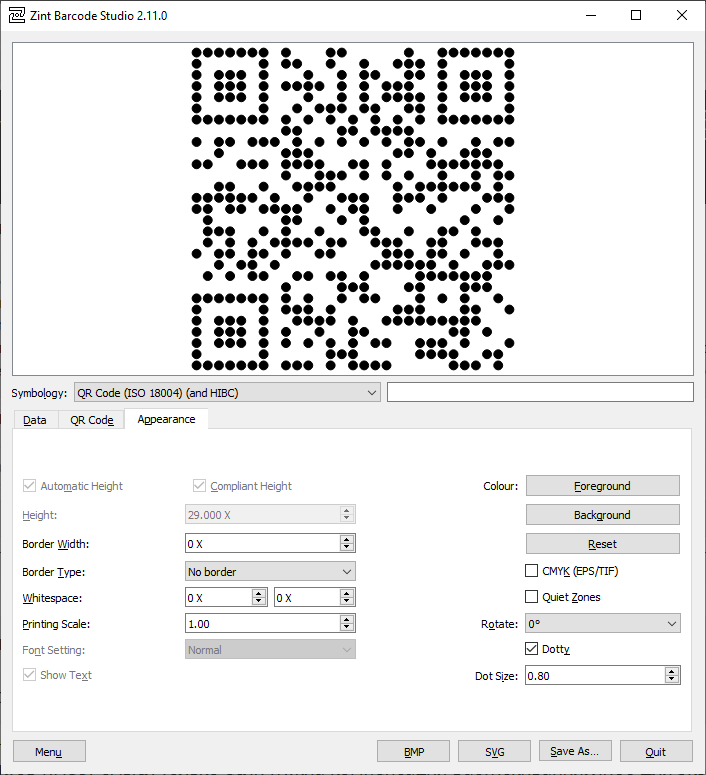Decrease Printing Scale with down arrow
This screenshot has width=706, height=775.
point(347,628)
